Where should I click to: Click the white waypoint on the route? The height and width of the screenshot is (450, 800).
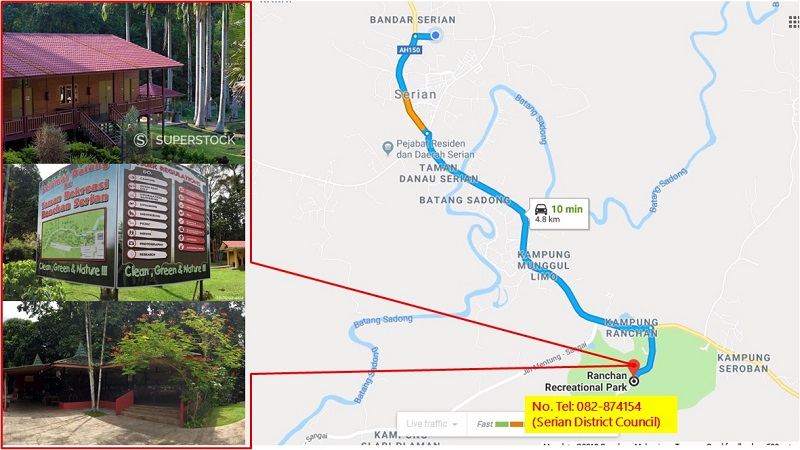pyautogui.click(x=428, y=133)
